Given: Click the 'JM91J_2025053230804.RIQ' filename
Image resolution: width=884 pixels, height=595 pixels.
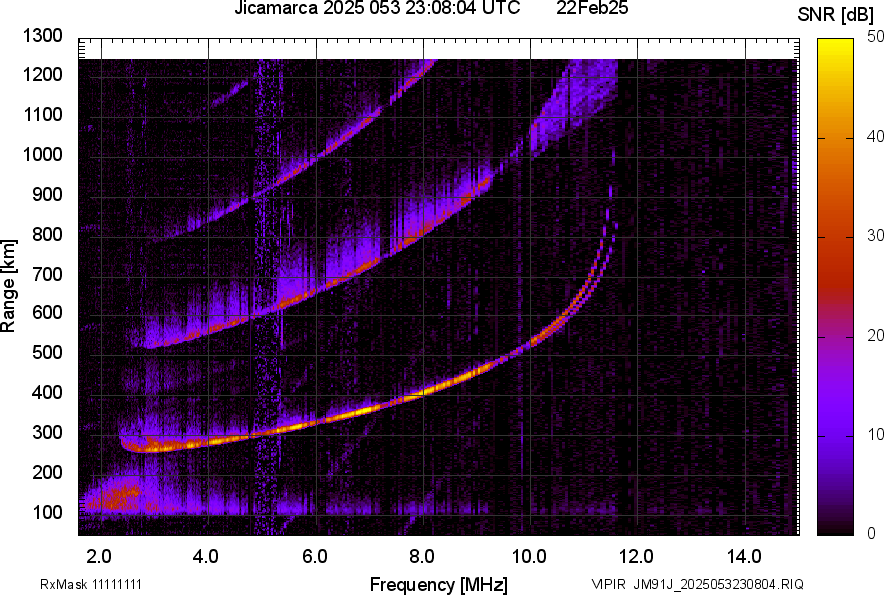Looking at the screenshot, I should [718, 584].
